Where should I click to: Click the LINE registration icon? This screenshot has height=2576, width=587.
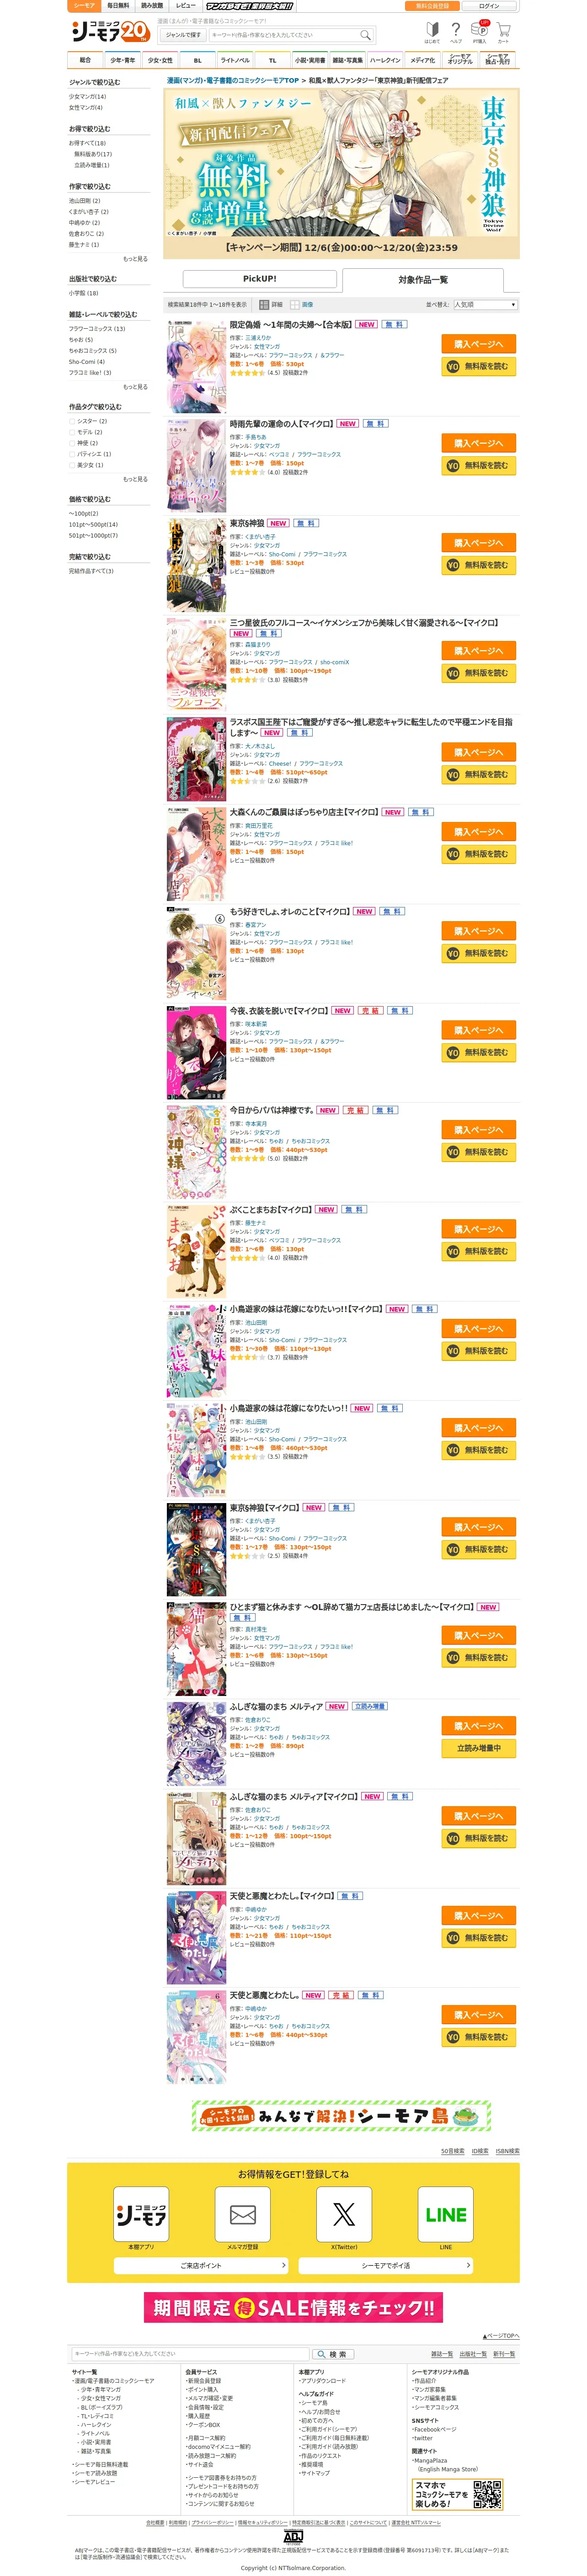point(446,2214)
